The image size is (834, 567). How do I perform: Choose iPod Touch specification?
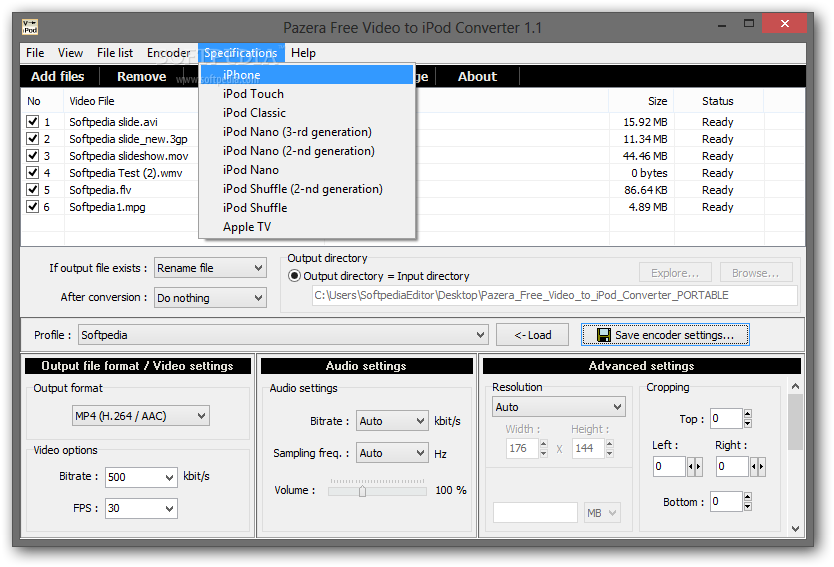[x=307, y=94]
